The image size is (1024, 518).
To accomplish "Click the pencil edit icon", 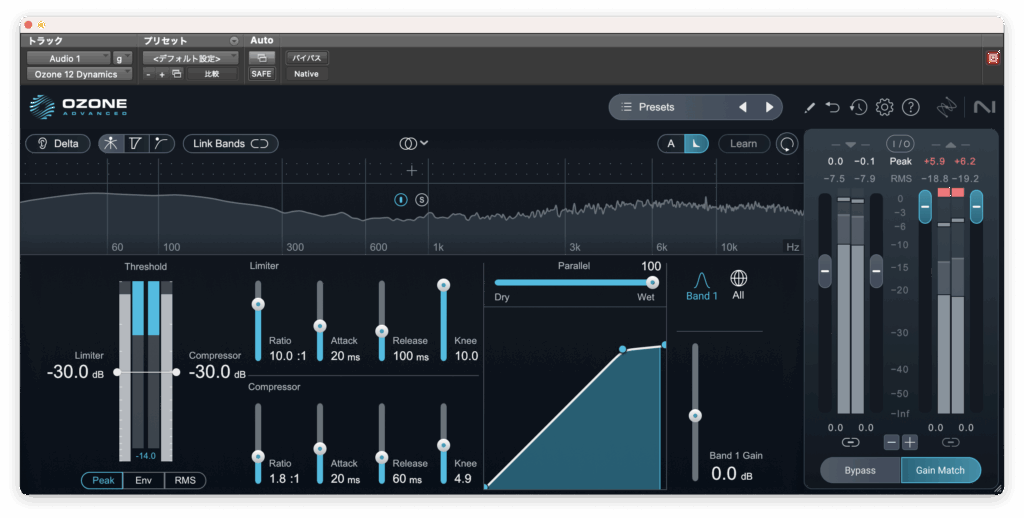I will 809,107.
